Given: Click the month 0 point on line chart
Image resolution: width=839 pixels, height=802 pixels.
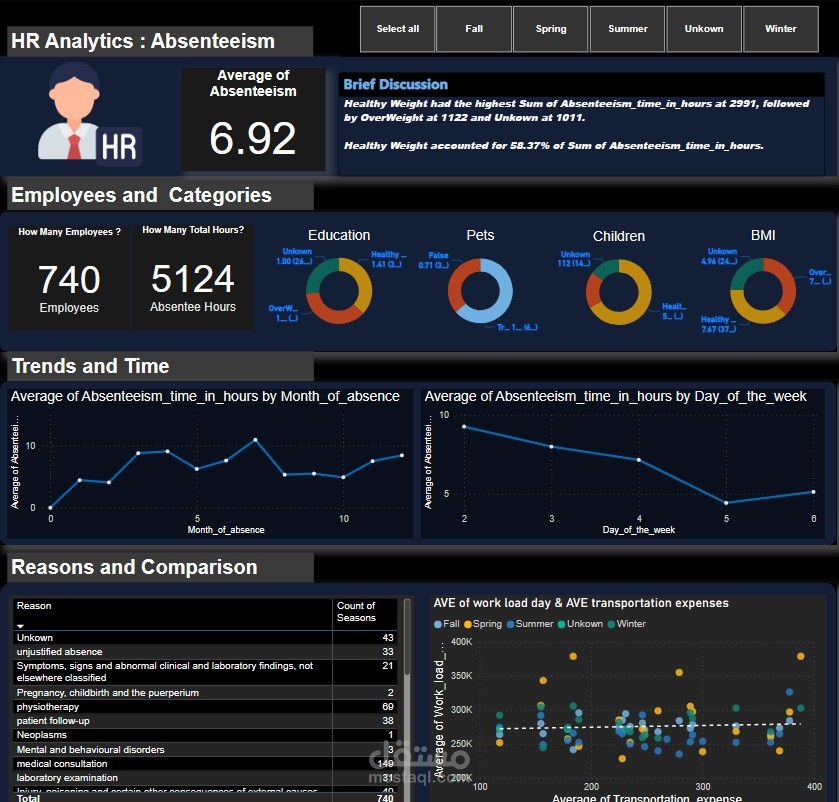Looking at the screenshot, I should [x=50, y=507].
